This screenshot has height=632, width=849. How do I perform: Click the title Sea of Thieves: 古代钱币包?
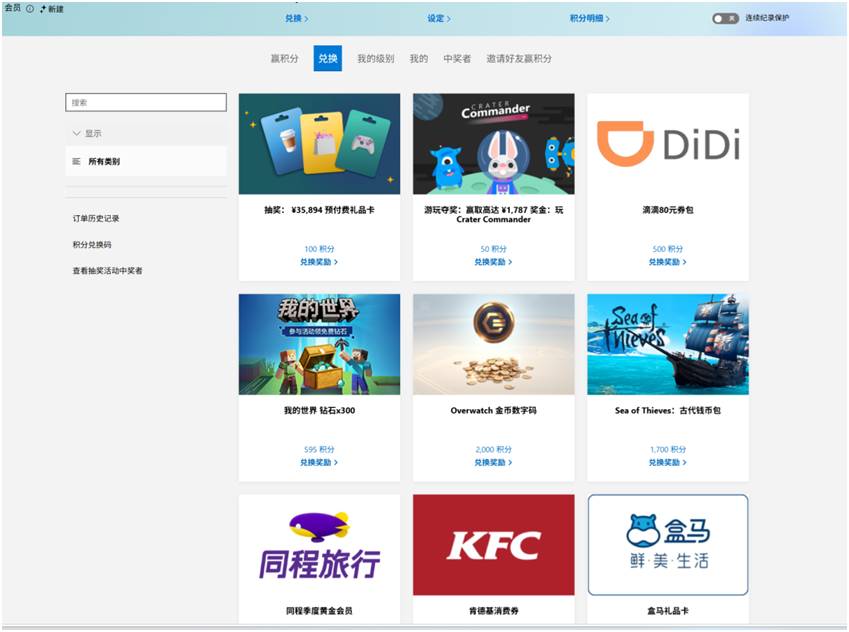tap(668, 411)
